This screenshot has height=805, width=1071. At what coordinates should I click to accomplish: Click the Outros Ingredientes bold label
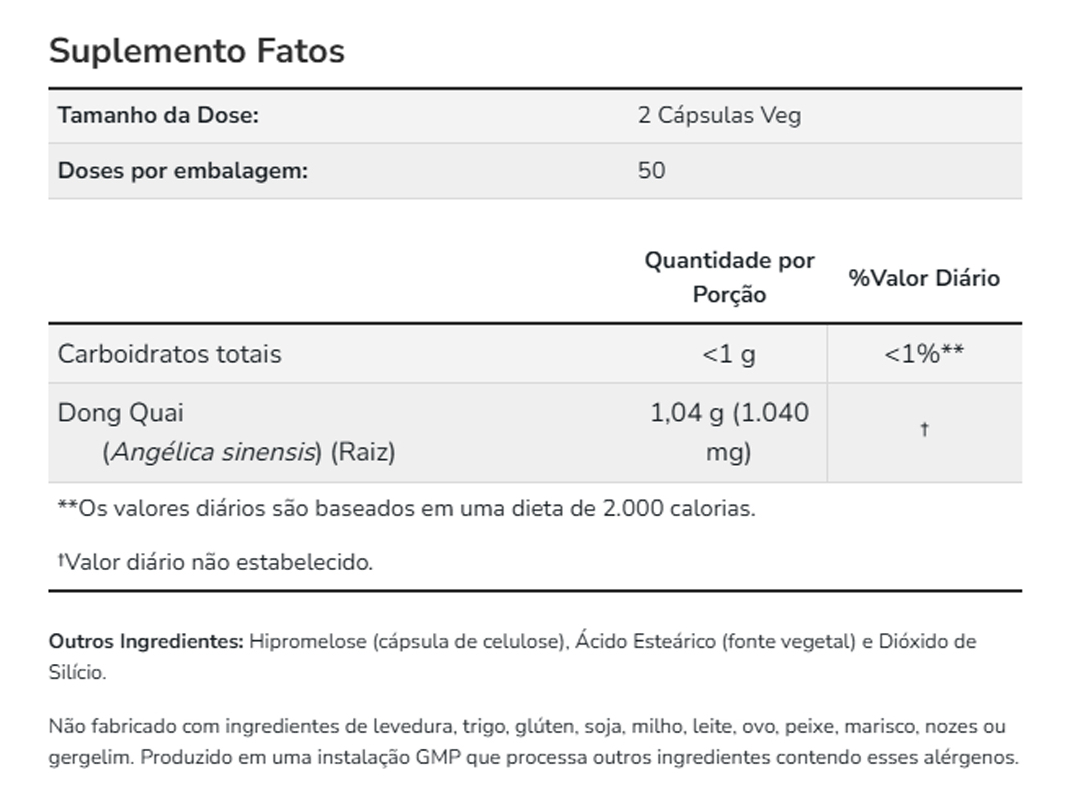[146, 641]
